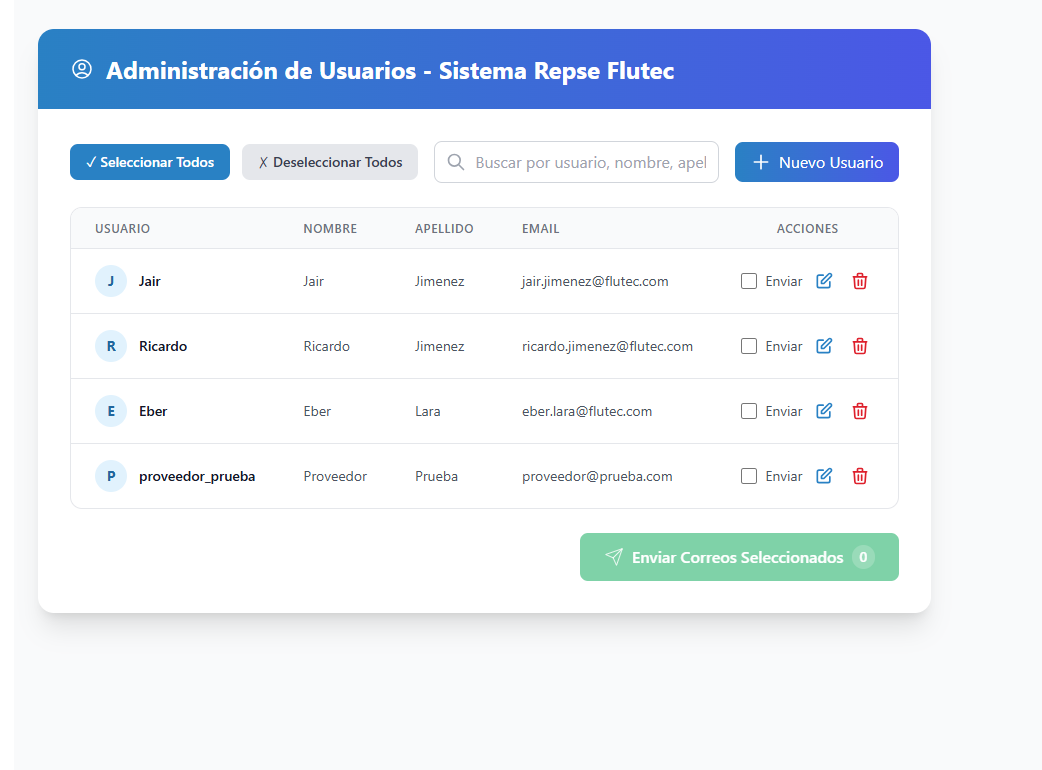The image size is (1042, 770).
Task: Click the R avatar for Ricardo
Action: coord(111,346)
